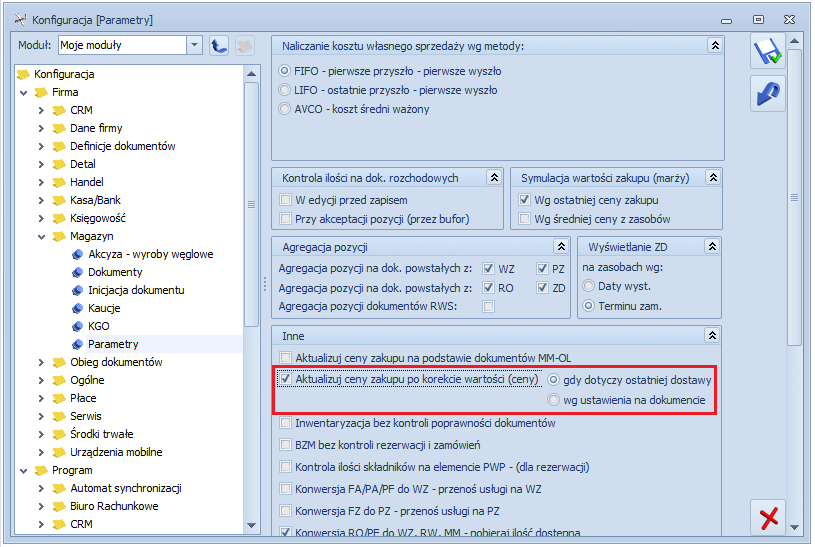Image resolution: width=815 pixels, height=547 pixels.
Task: Check Inwentaryzacja bez kontroli poprawności dokumentów
Action: coord(285,423)
